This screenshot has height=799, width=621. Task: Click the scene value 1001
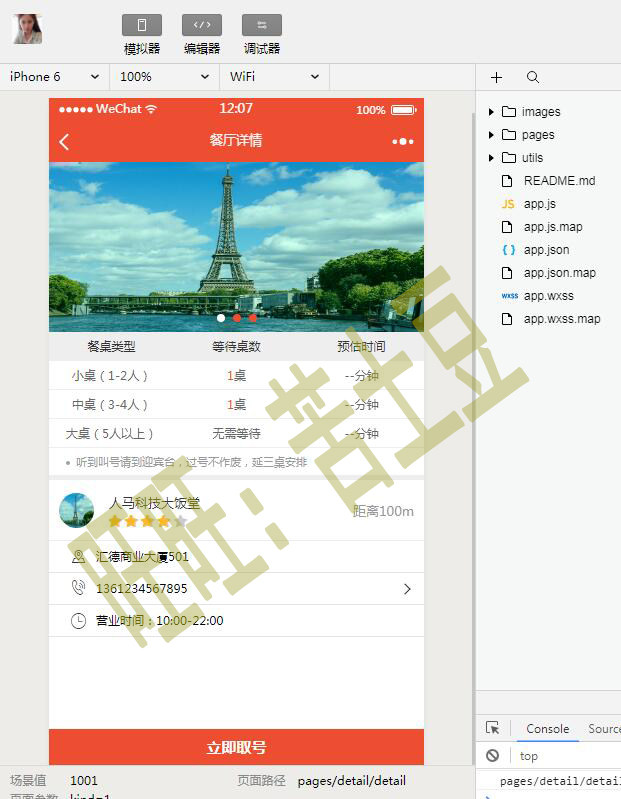(x=84, y=781)
